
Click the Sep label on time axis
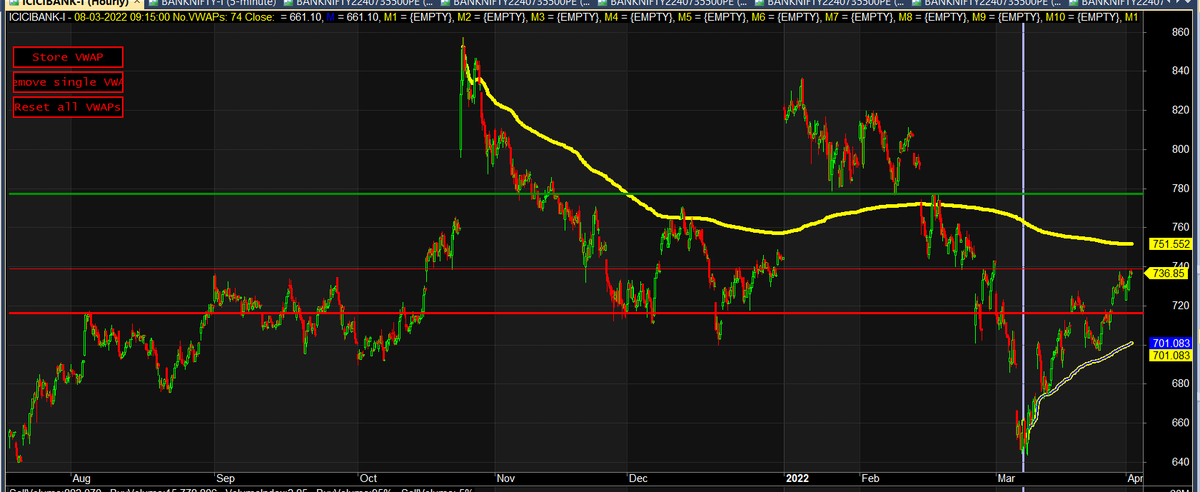[x=227, y=479]
